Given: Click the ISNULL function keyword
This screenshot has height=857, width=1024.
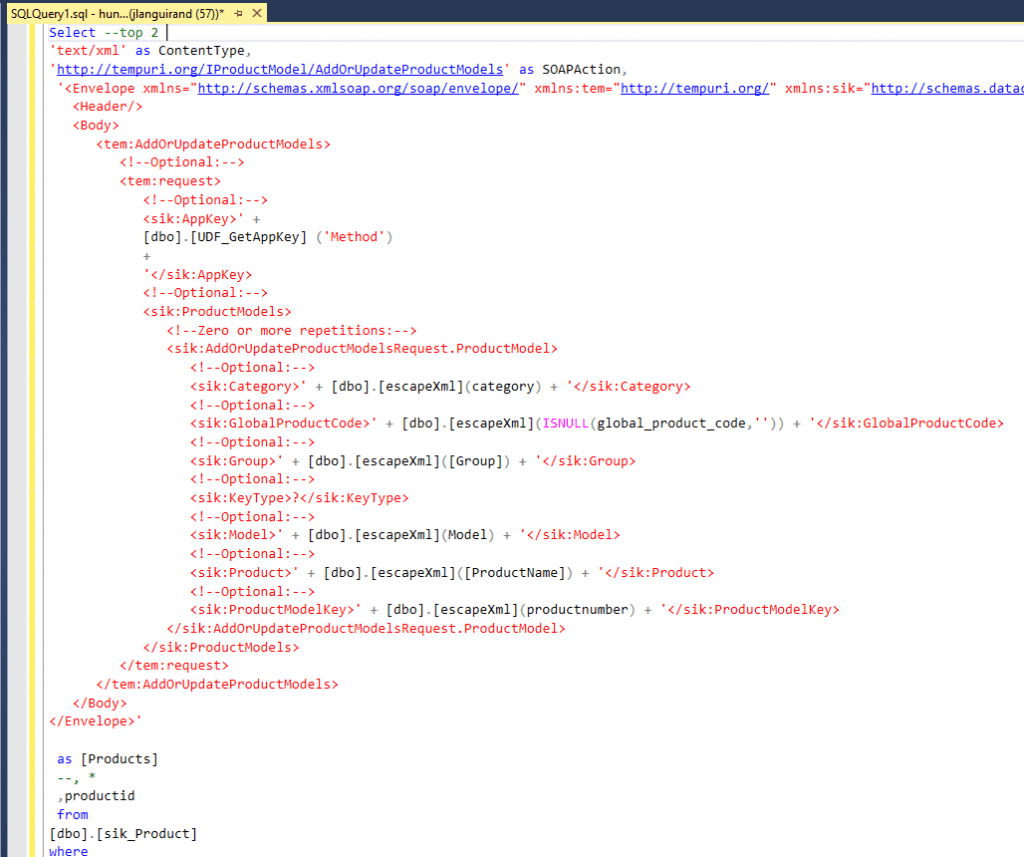Looking at the screenshot, I should tap(565, 423).
